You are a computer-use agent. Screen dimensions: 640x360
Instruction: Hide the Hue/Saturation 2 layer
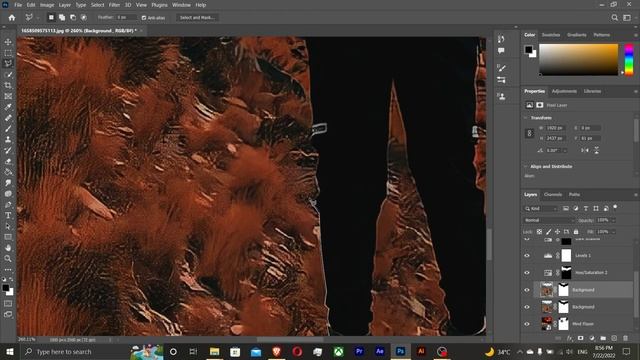click(527, 273)
